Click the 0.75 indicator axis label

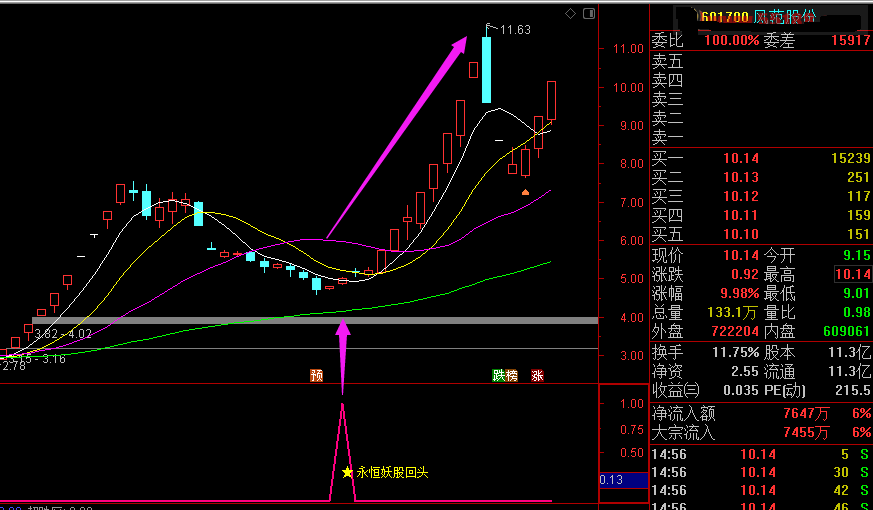[x=632, y=430]
